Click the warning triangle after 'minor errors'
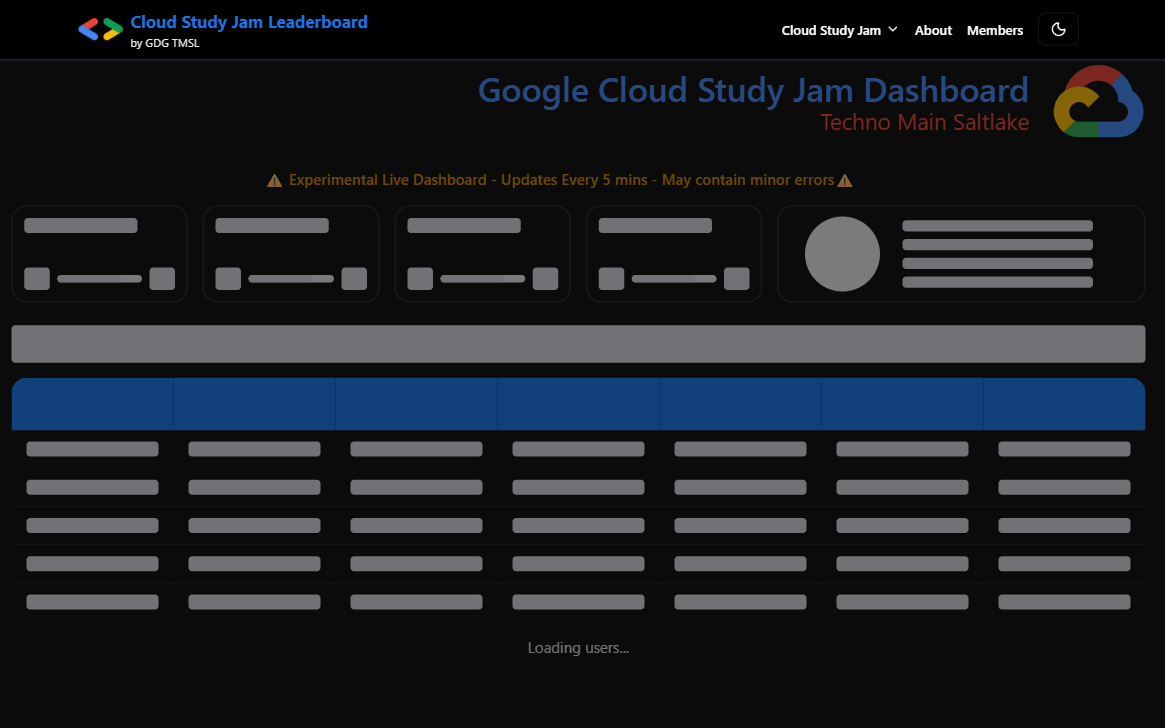Image resolution: width=1165 pixels, height=728 pixels. [845, 181]
